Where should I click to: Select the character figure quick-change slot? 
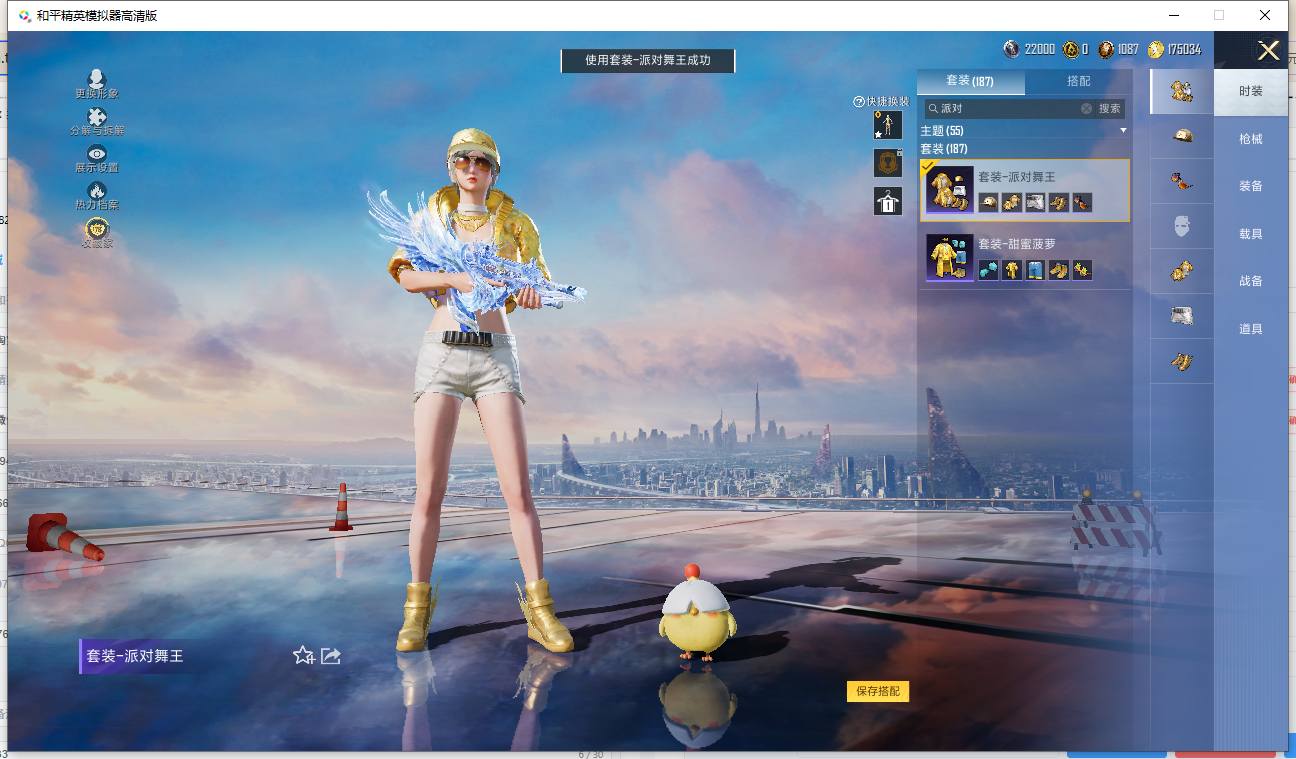888,125
